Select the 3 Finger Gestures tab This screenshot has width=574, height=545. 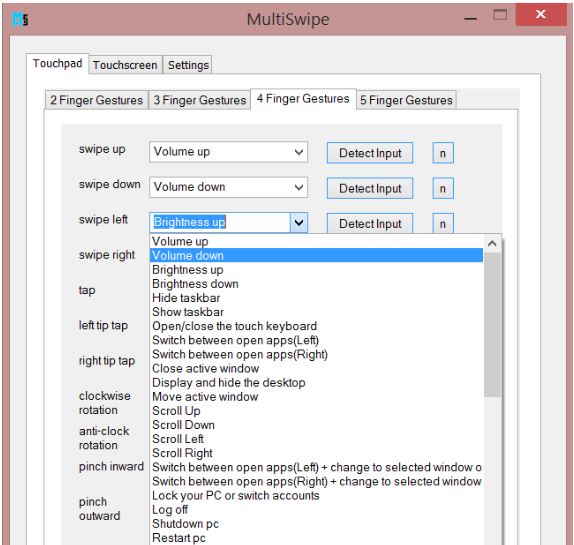click(x=200, y=100)
